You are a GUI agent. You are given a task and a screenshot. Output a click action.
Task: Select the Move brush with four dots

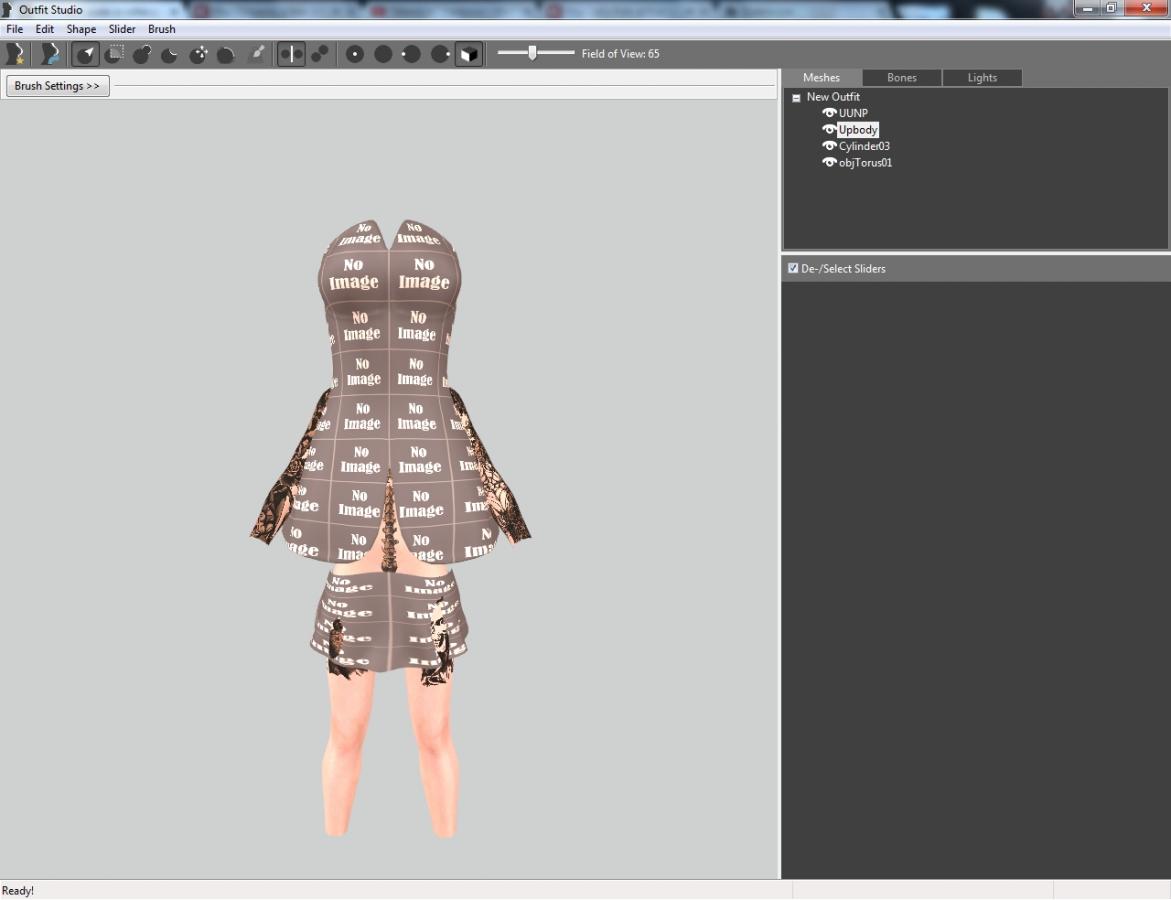[x=198, y=54]
